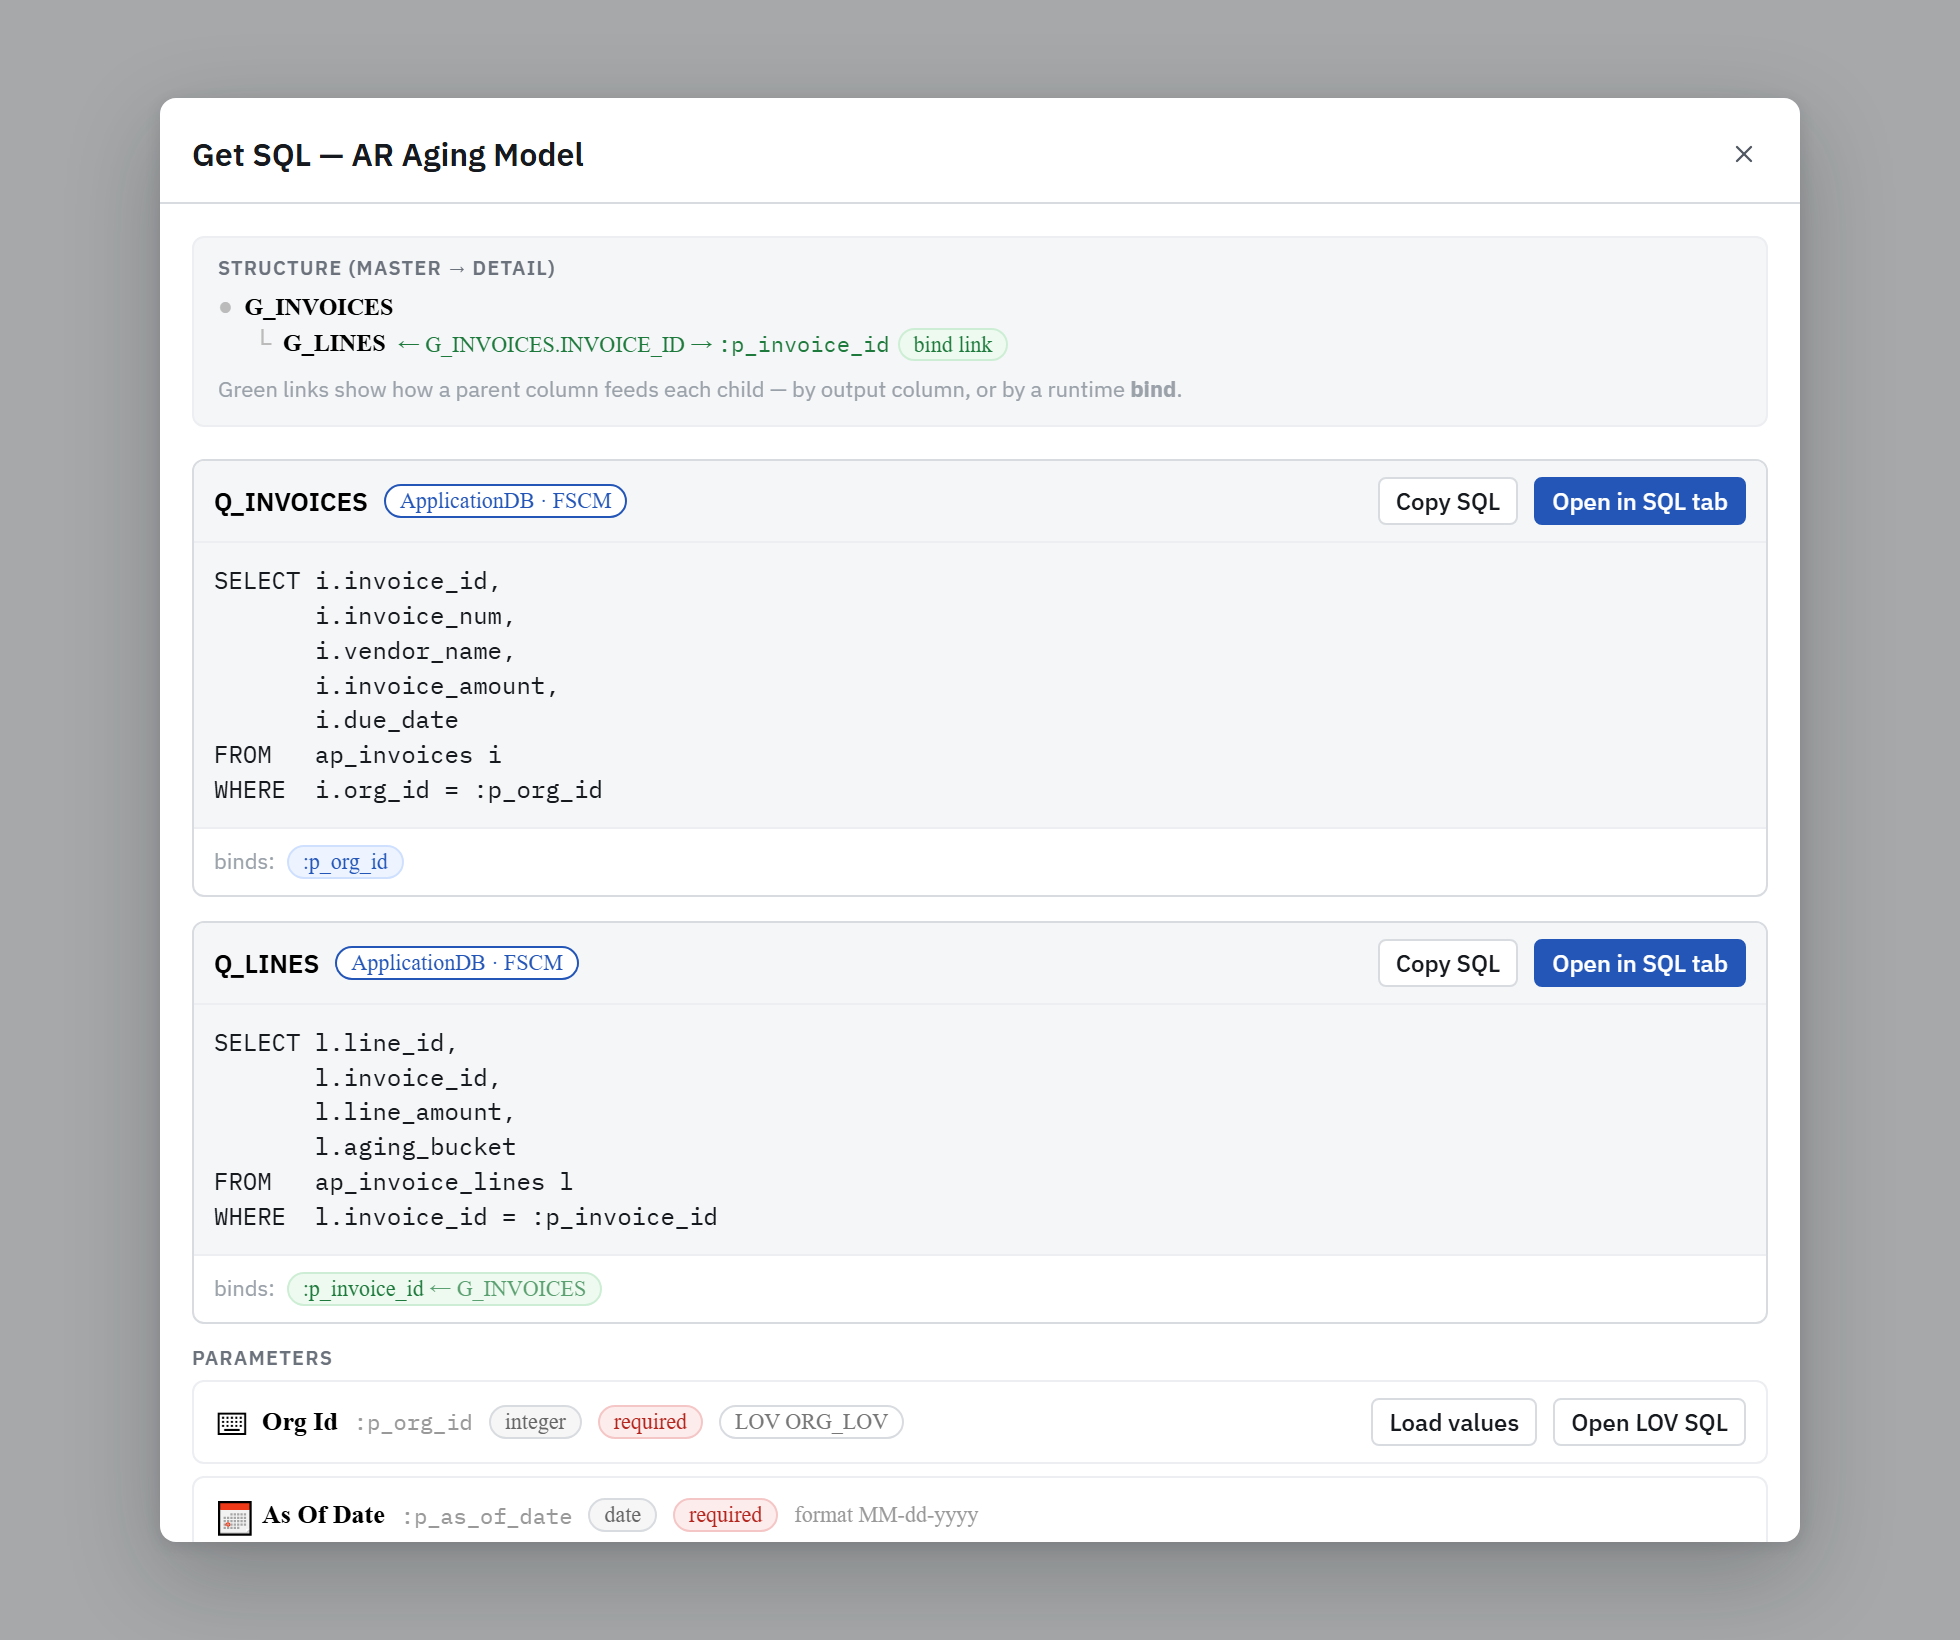Click the 'Q_LINES' query heading
Image resolution: width=1960 pixels, height=1640 pixels.
pyautogui.click(x=266, y=964)
